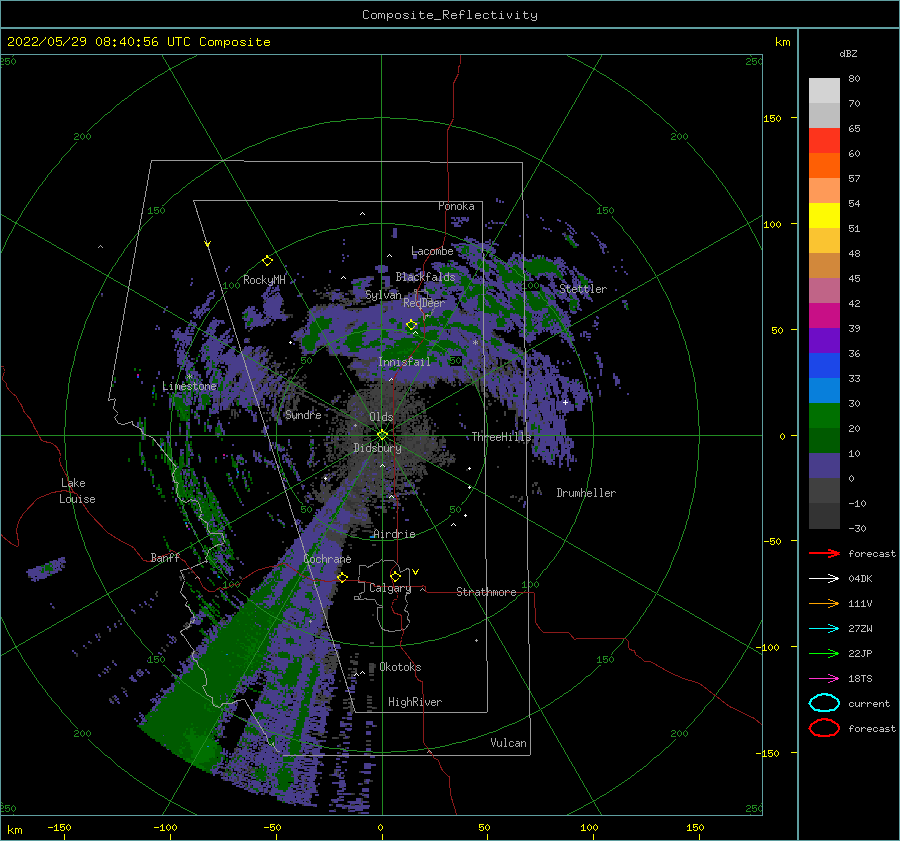900x841 pixels.
Task: Click the Vulcan label
Action: click(x=509, y=743)
